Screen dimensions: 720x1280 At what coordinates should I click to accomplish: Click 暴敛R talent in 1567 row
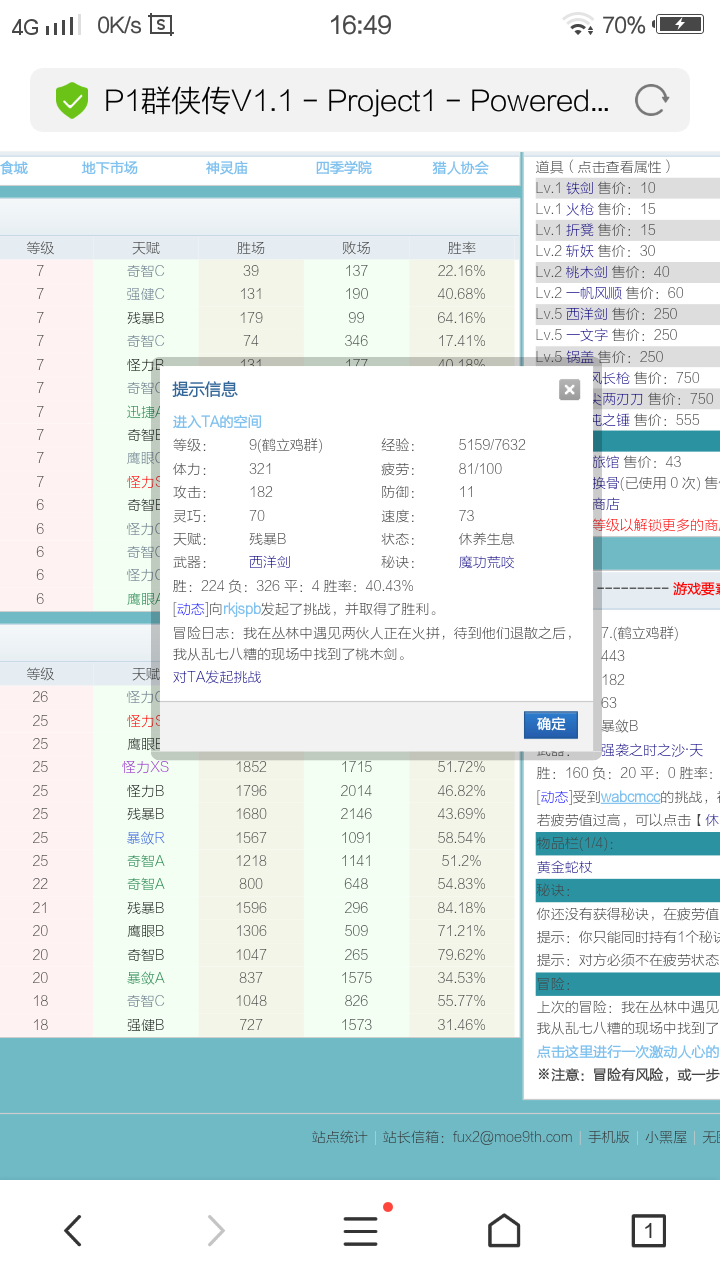(146, 837)
